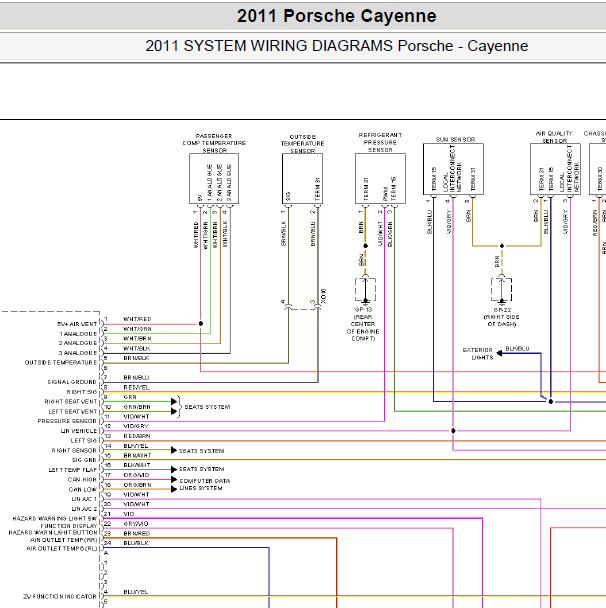This screenshot has height=608, width=606.
Task: Click 'SEATS SYSTEM' reference on the BLK/WHT wire
Action: (202, 469)
